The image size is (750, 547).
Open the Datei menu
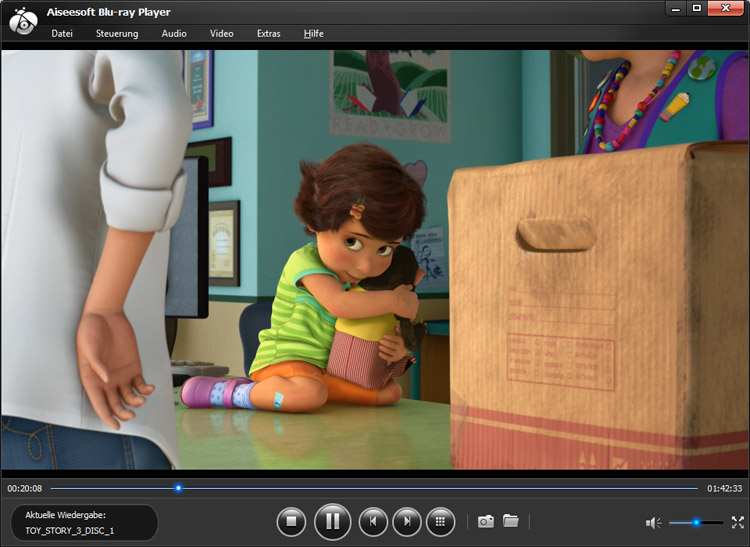[62, 34]
